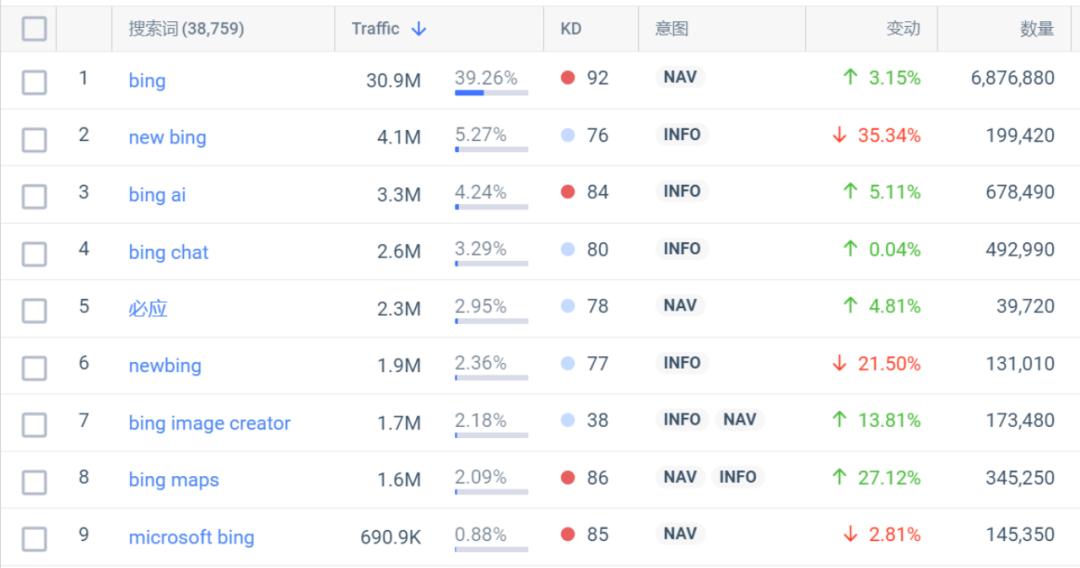Sort by the 数量 column header

click(x=1037, y=29)
